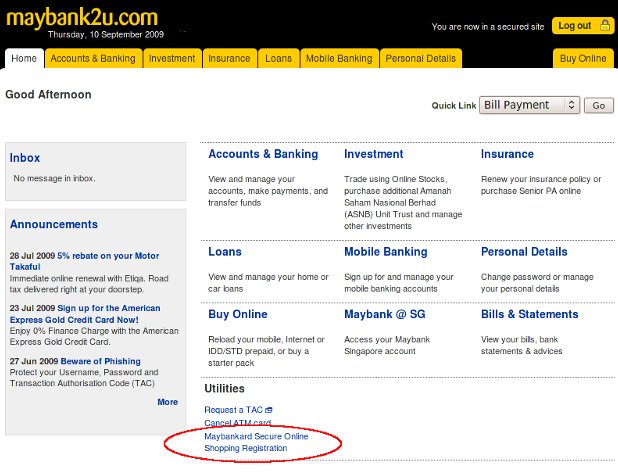Viewport: 618px width, 472px height.
Task: Select the Insurance tab
Action: click(x=229, y=58)
